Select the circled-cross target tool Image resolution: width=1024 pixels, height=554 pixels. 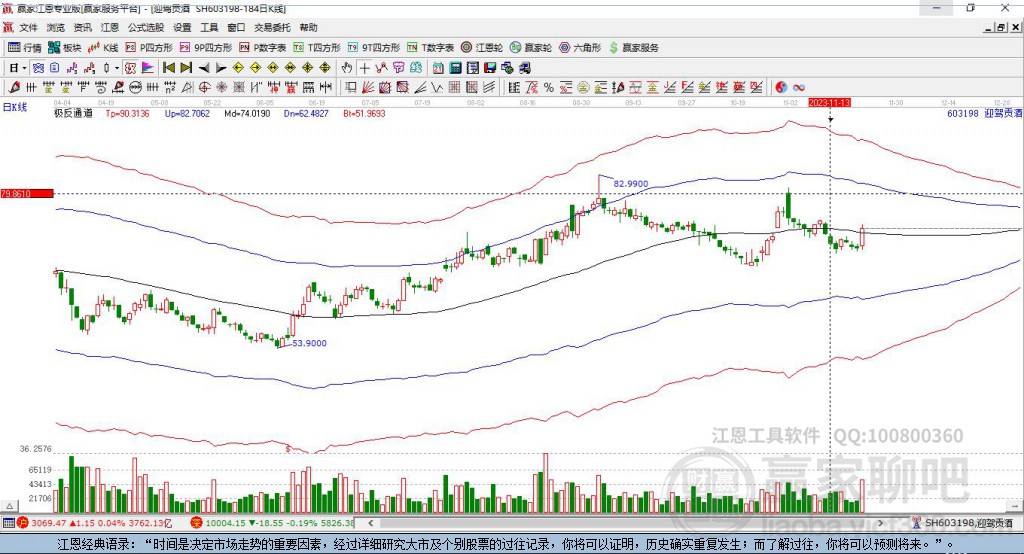[204, 88]
